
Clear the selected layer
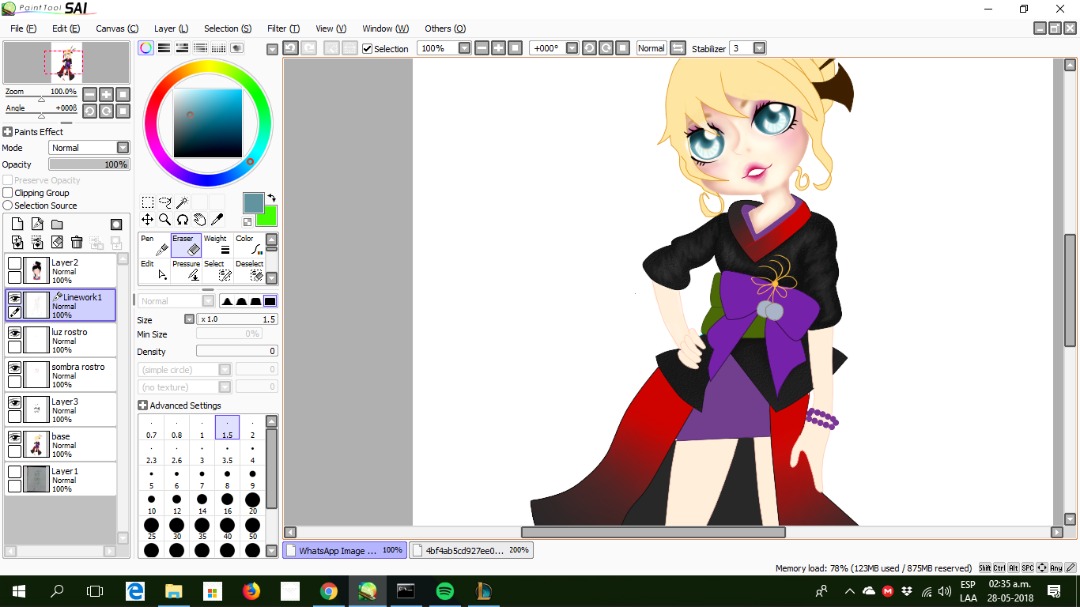click(57, 242)
